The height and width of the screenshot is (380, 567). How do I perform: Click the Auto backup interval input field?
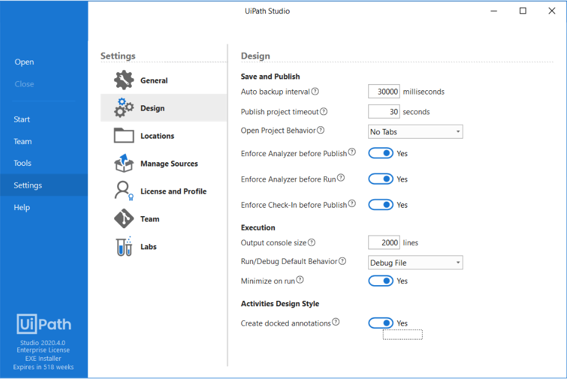384,91
